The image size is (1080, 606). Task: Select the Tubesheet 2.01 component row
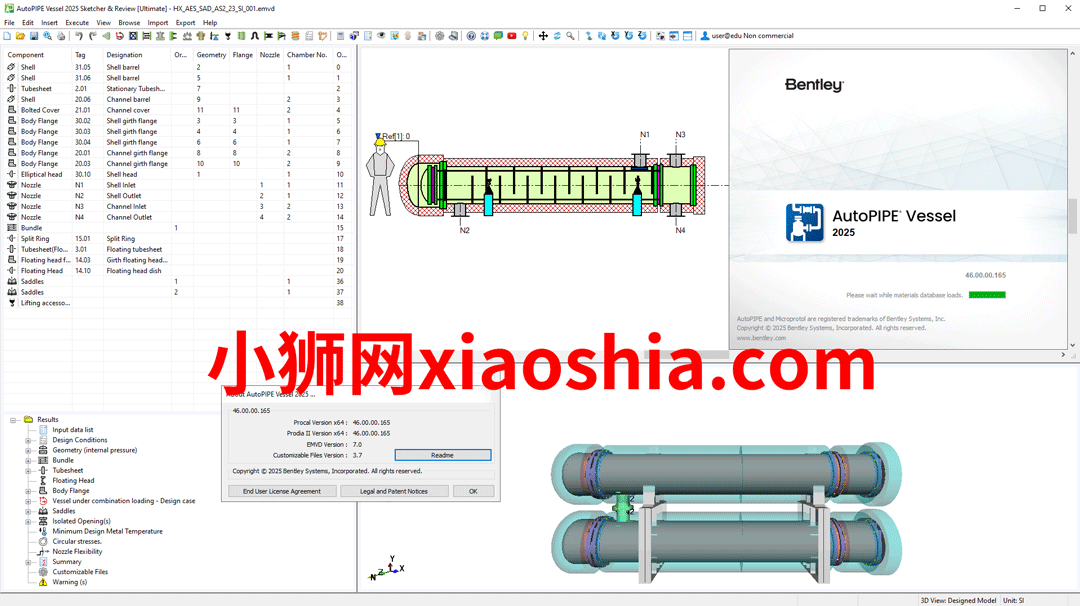pyautogui.click(x=176, y=89)
